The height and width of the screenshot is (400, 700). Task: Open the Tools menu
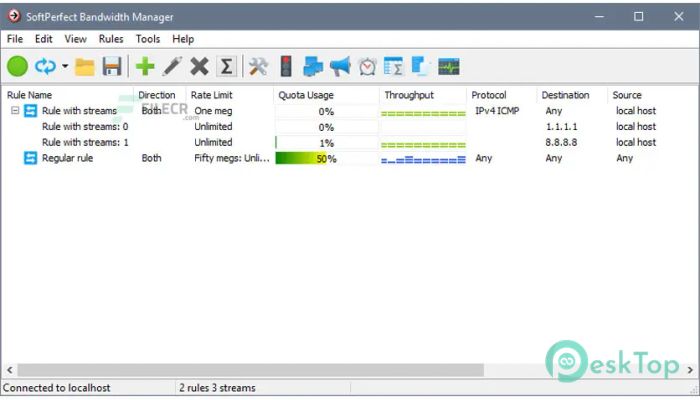pos(148,39)
